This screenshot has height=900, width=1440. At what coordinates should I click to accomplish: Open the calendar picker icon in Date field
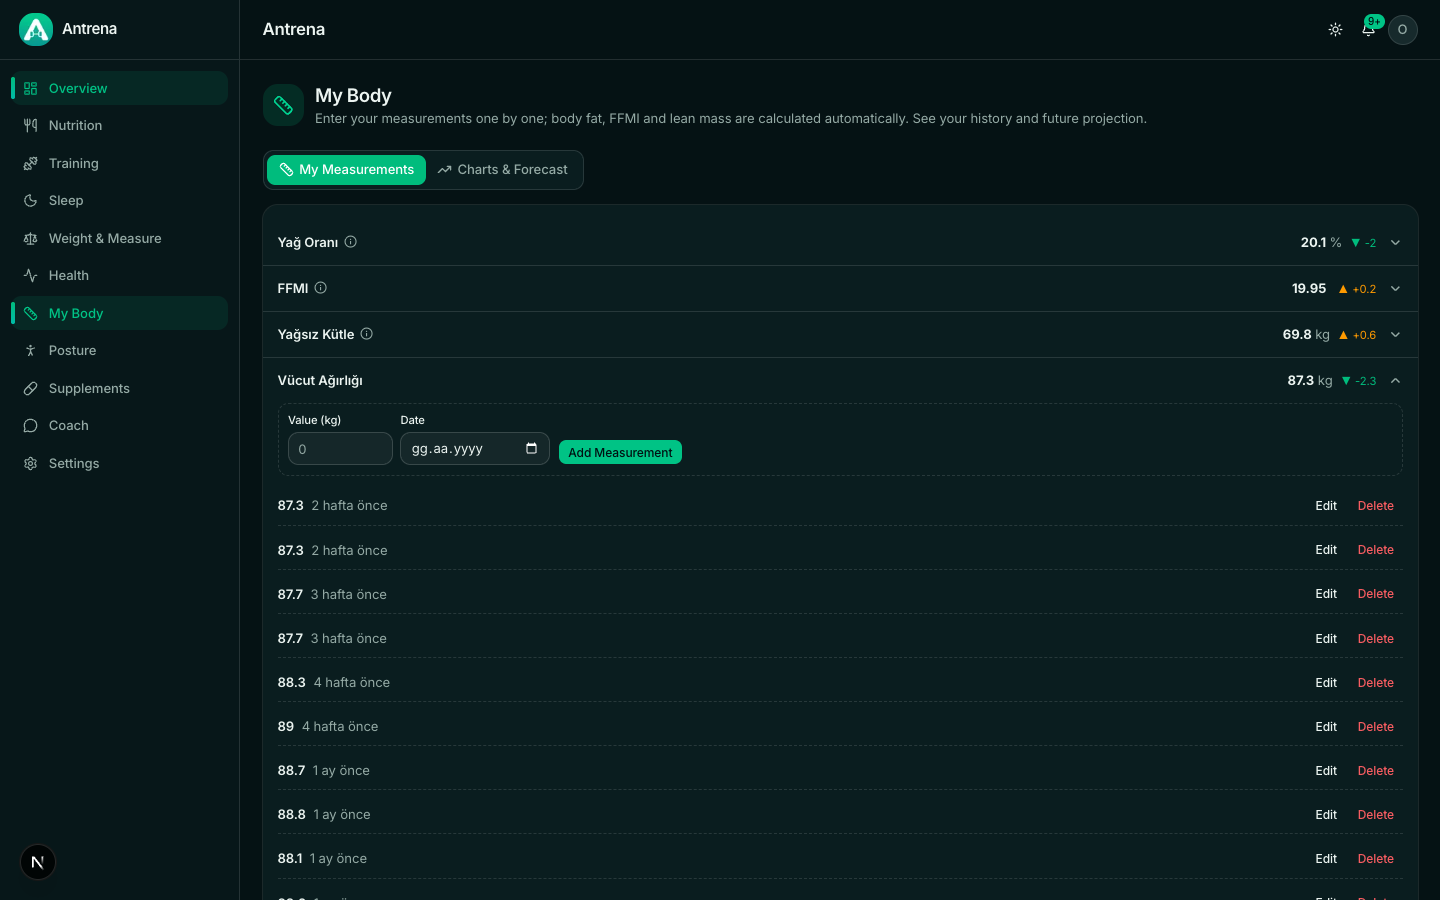click(531, 448)
